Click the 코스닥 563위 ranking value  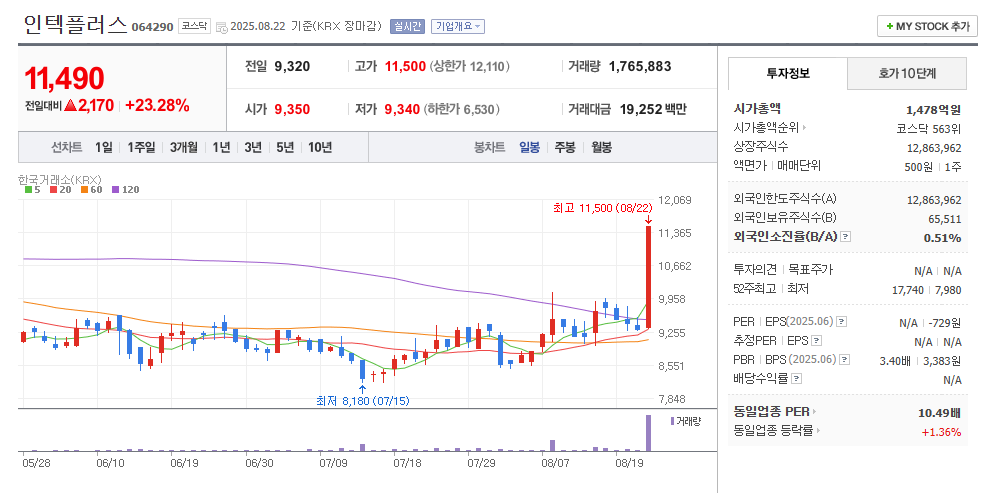929,129
